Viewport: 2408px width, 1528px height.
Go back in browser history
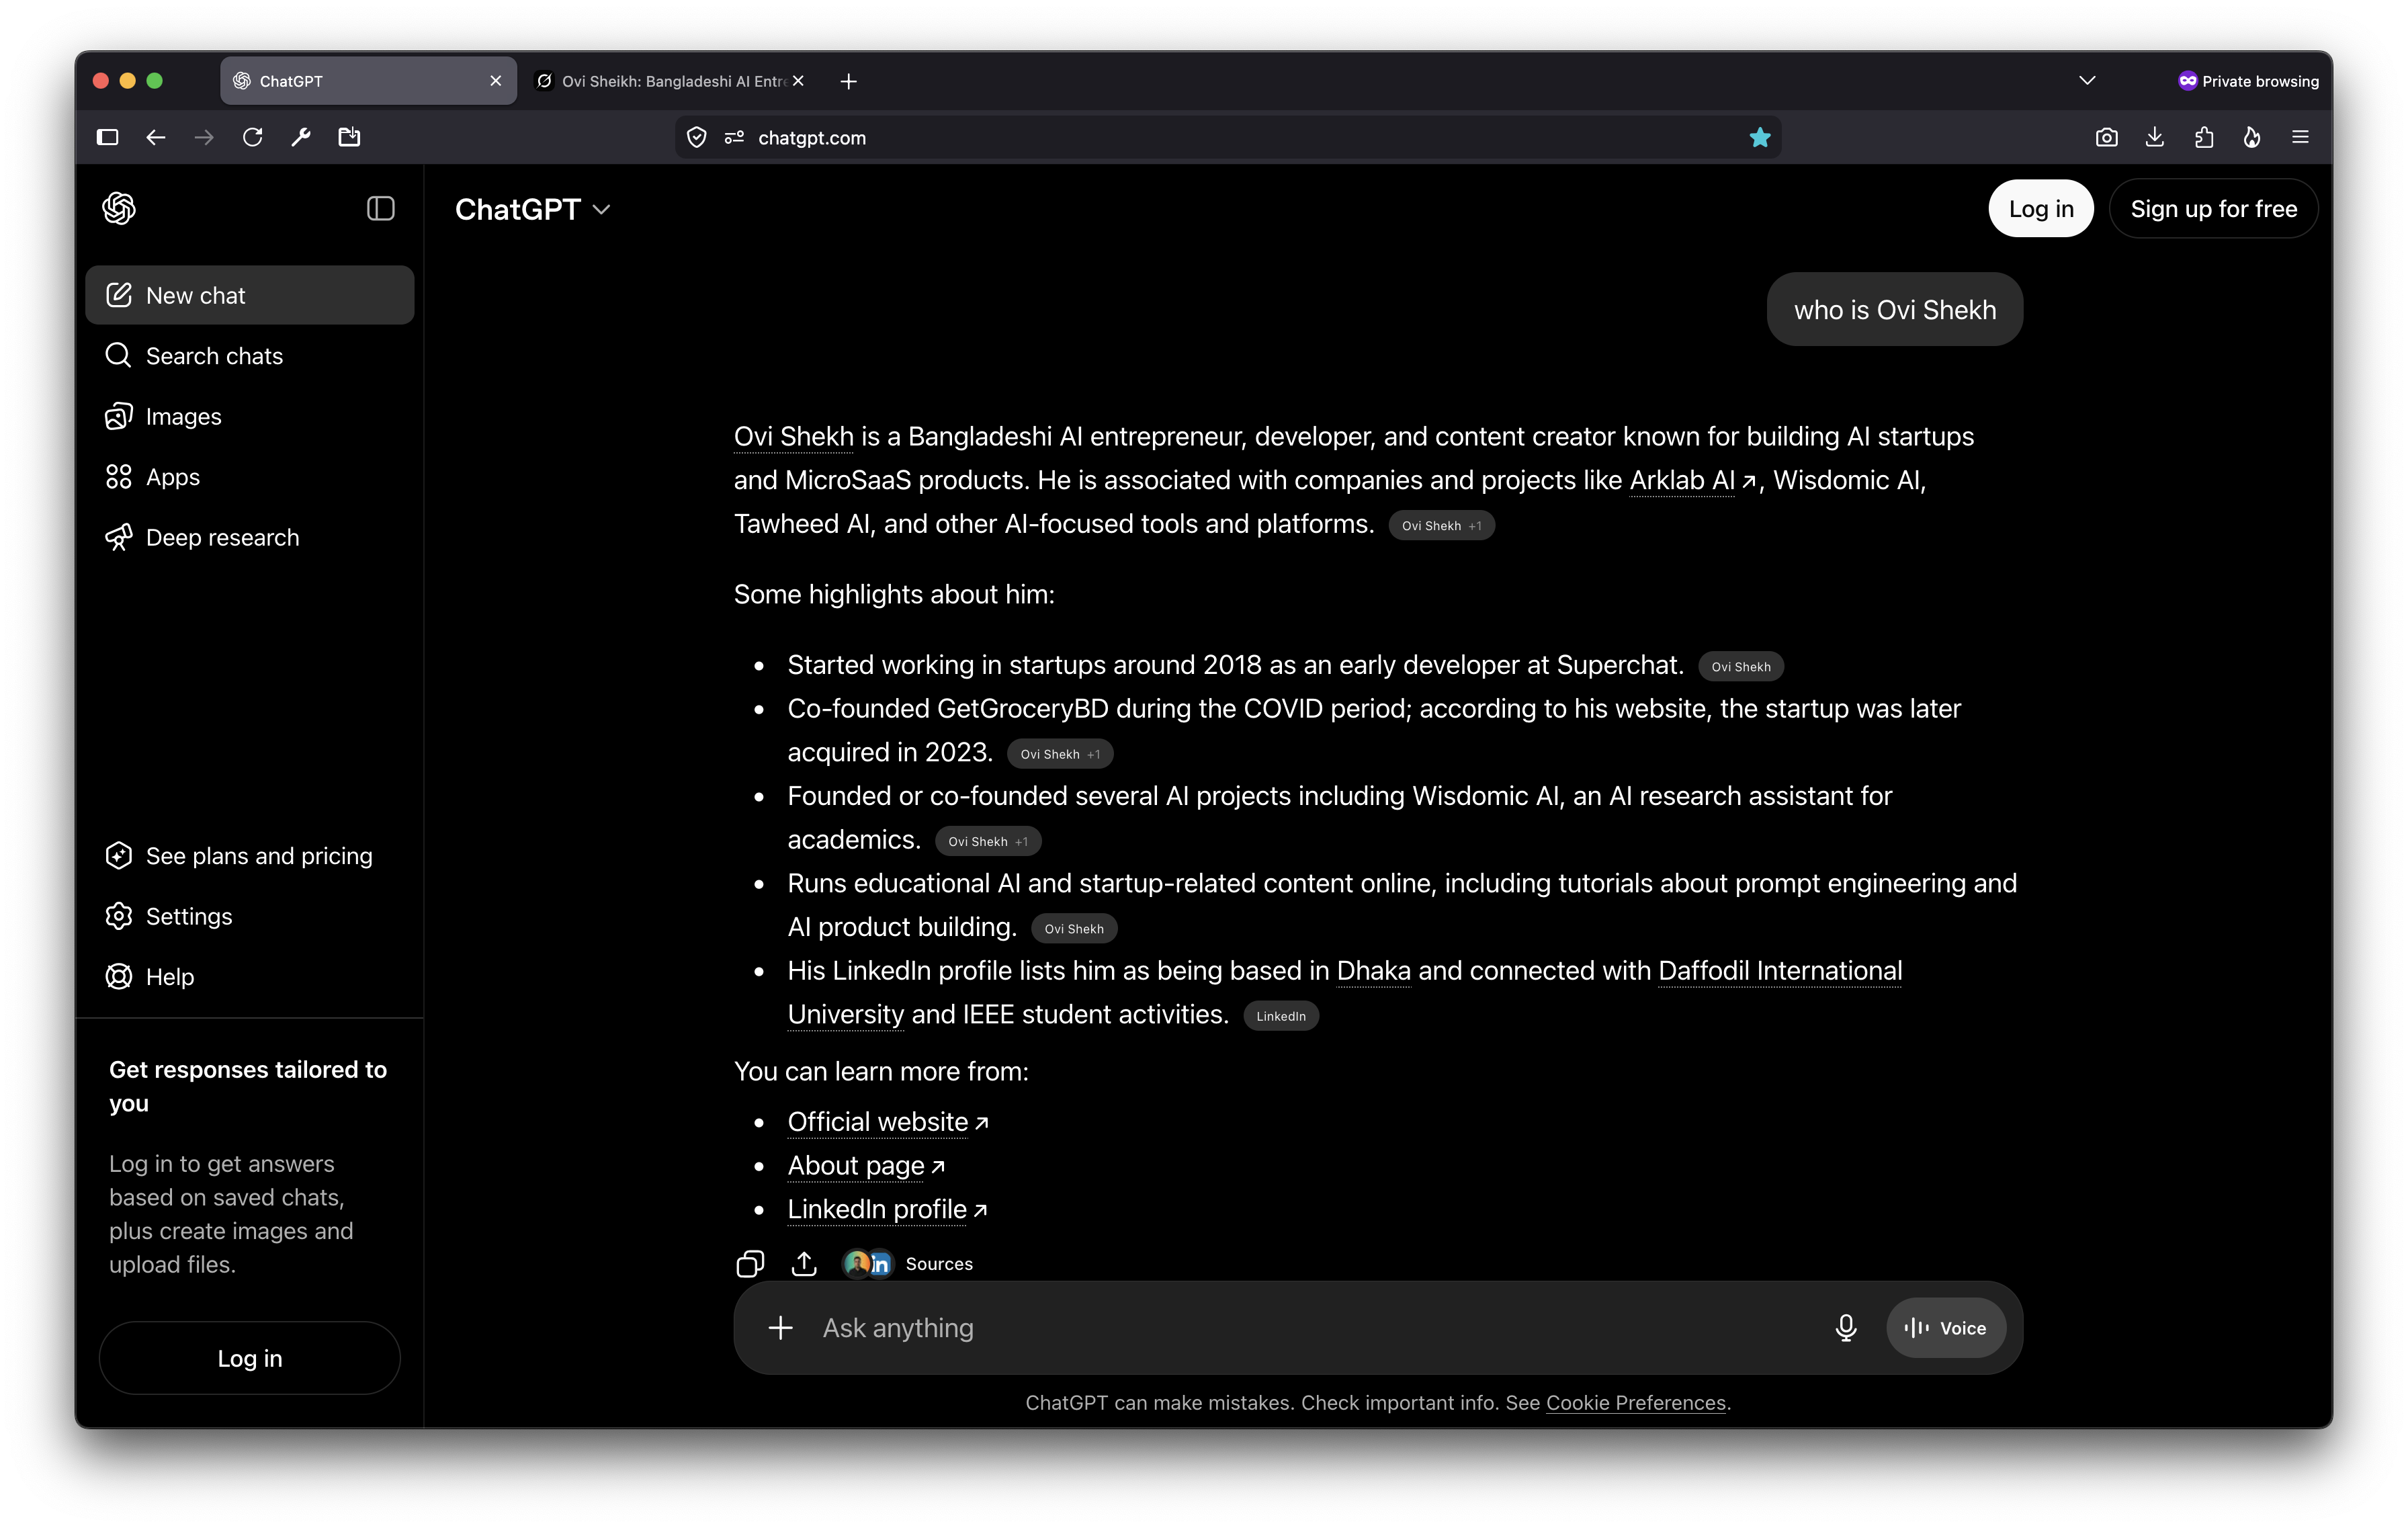click(155, 137)
